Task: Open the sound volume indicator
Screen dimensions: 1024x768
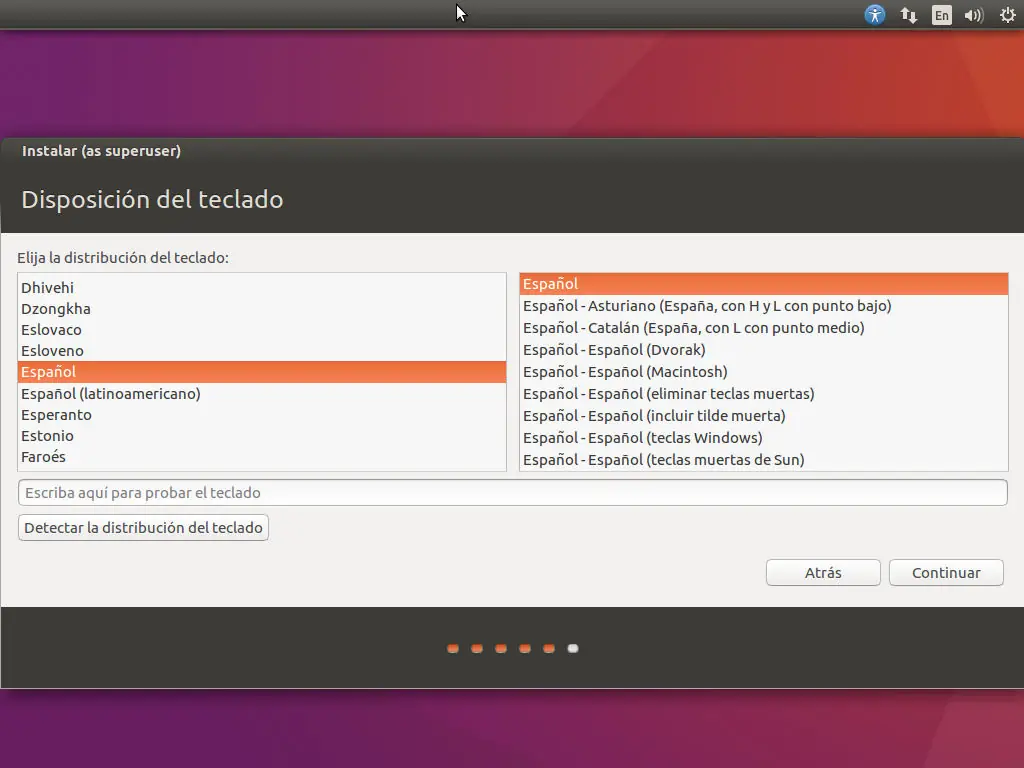Action: click(974, 14)
